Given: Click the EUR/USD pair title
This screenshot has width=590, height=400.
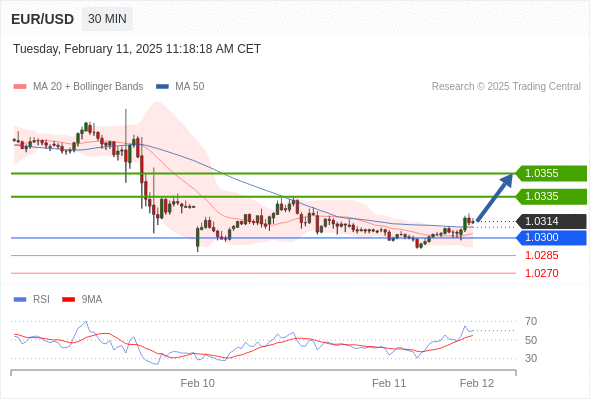Looking at the screenshot, I should tap(43, 19).
